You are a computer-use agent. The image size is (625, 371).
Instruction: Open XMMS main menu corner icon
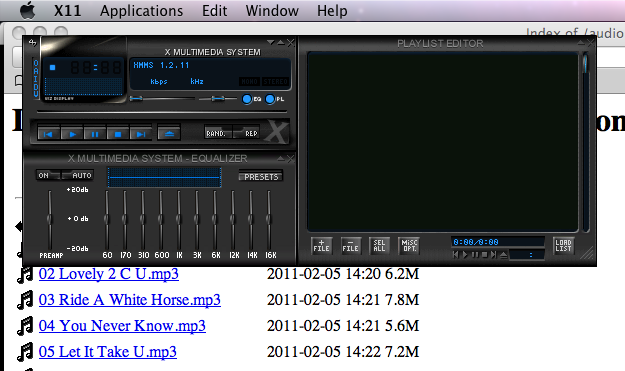pyautogui.click(x=33, y=42)
